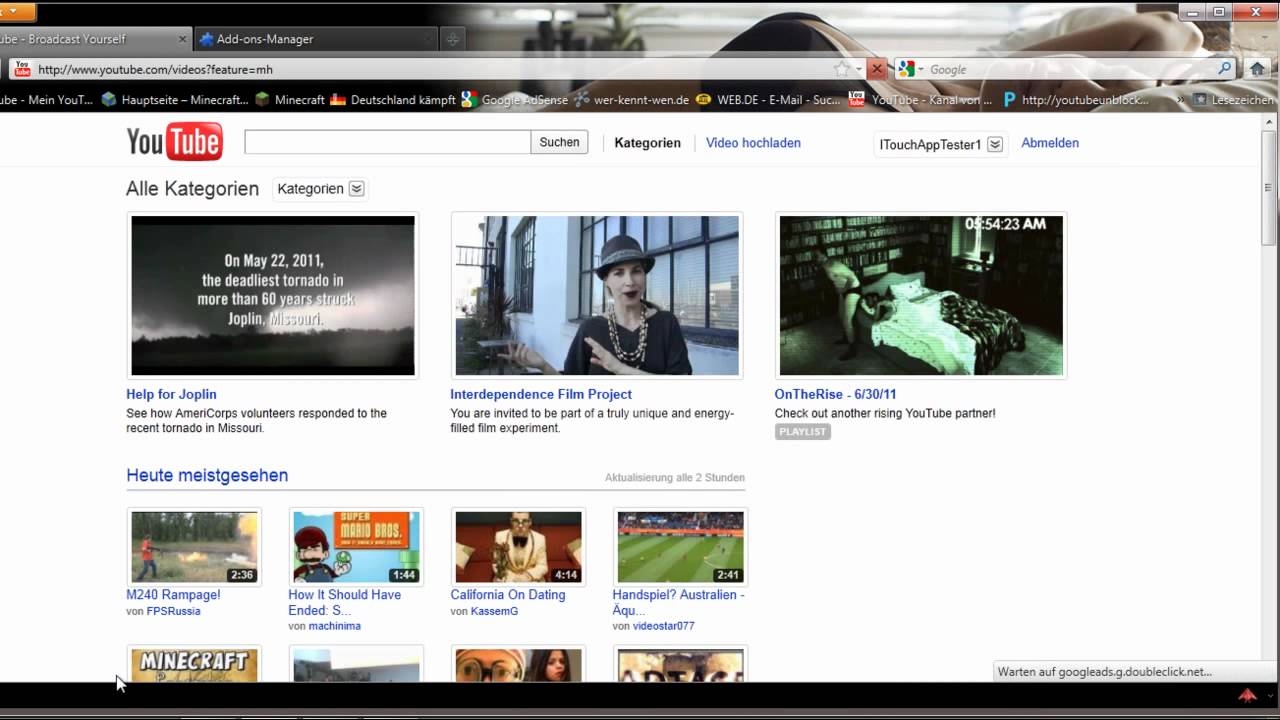Open 'Mein YouT...' bookmark
Viewport: 1280px width, 720px height.
tap(46, 100)
